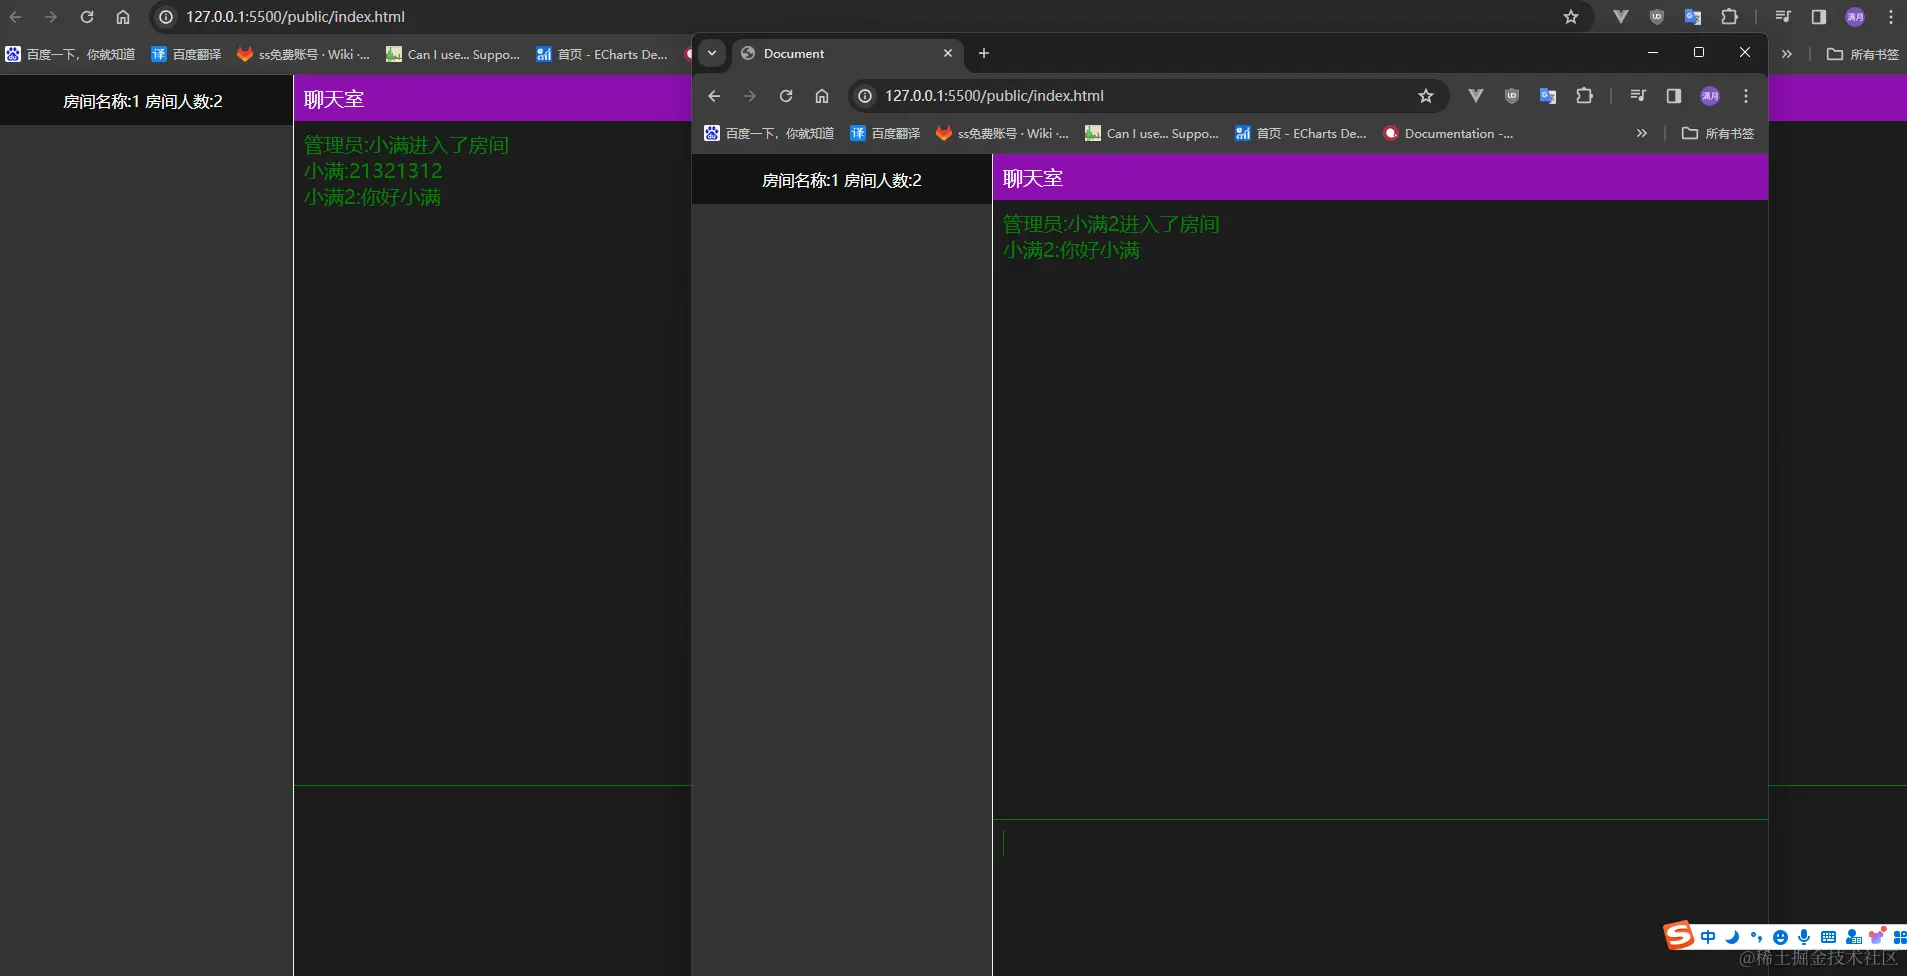Open the emoji face on the Sogou IME bar
Image resolution: width=1907 pixels, height=976 pixels.
coord(1780,937)
